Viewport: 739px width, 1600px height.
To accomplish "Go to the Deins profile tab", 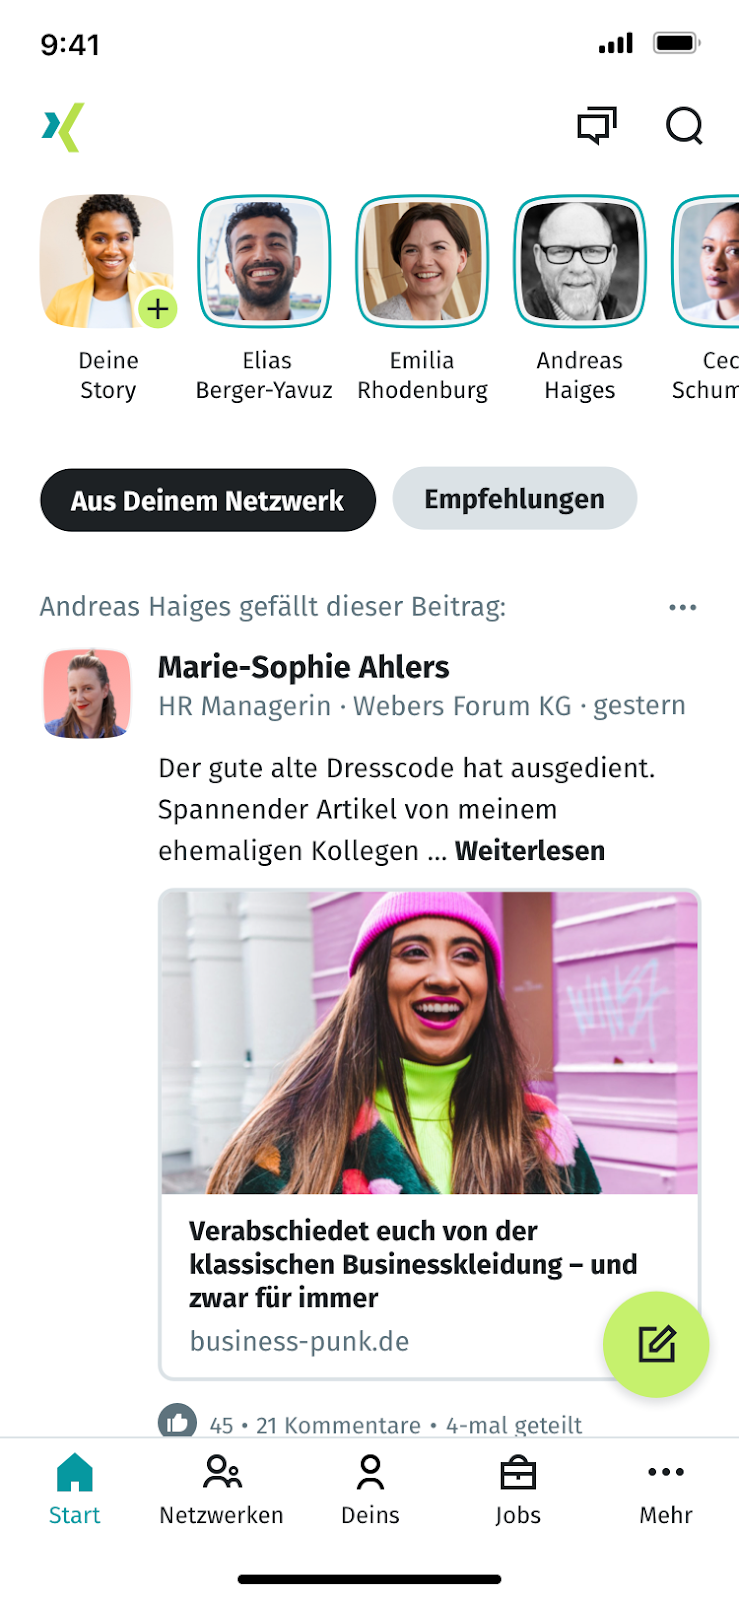I will (x=370, y=1490).
